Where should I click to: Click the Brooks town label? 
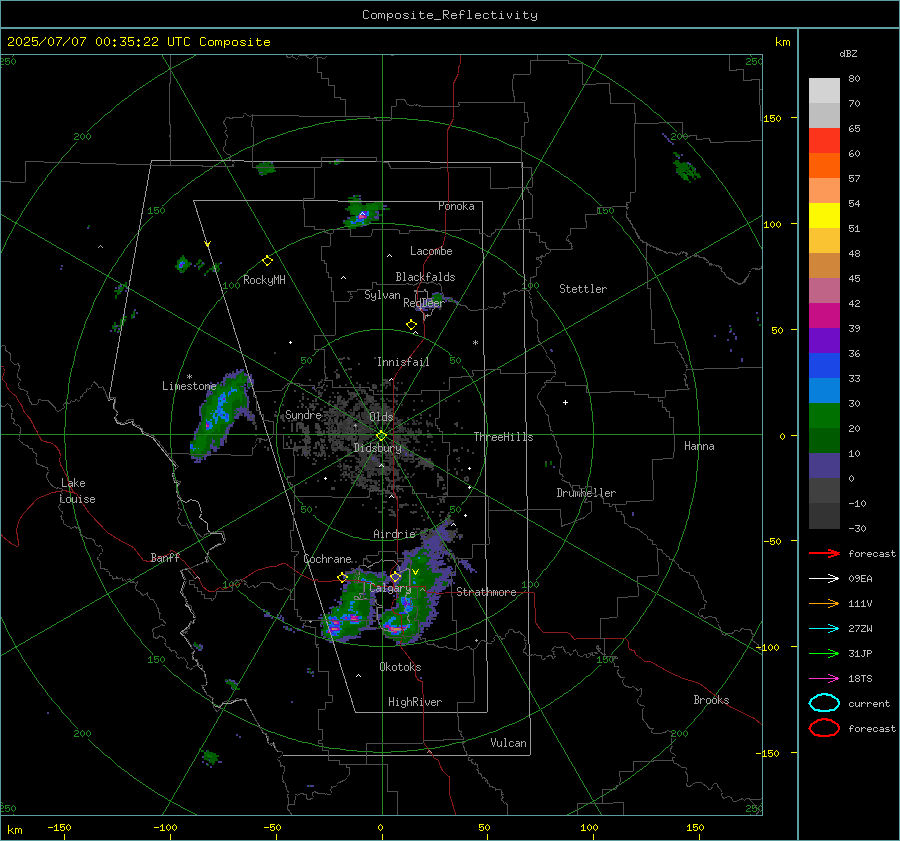pos(711,700)
